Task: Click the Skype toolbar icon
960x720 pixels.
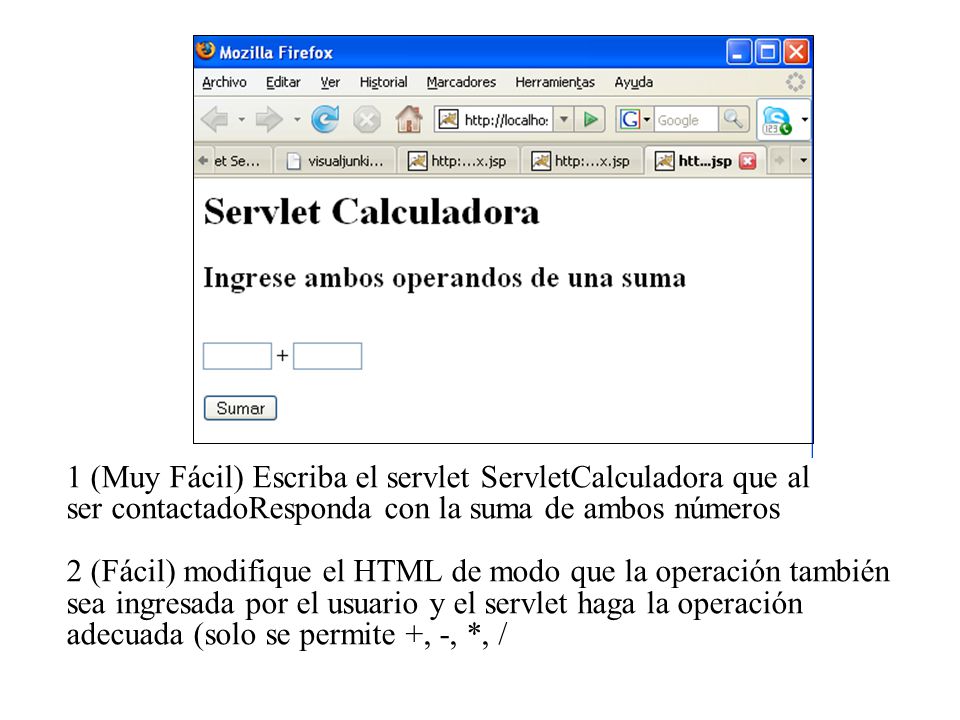Action: pos(776,120)
